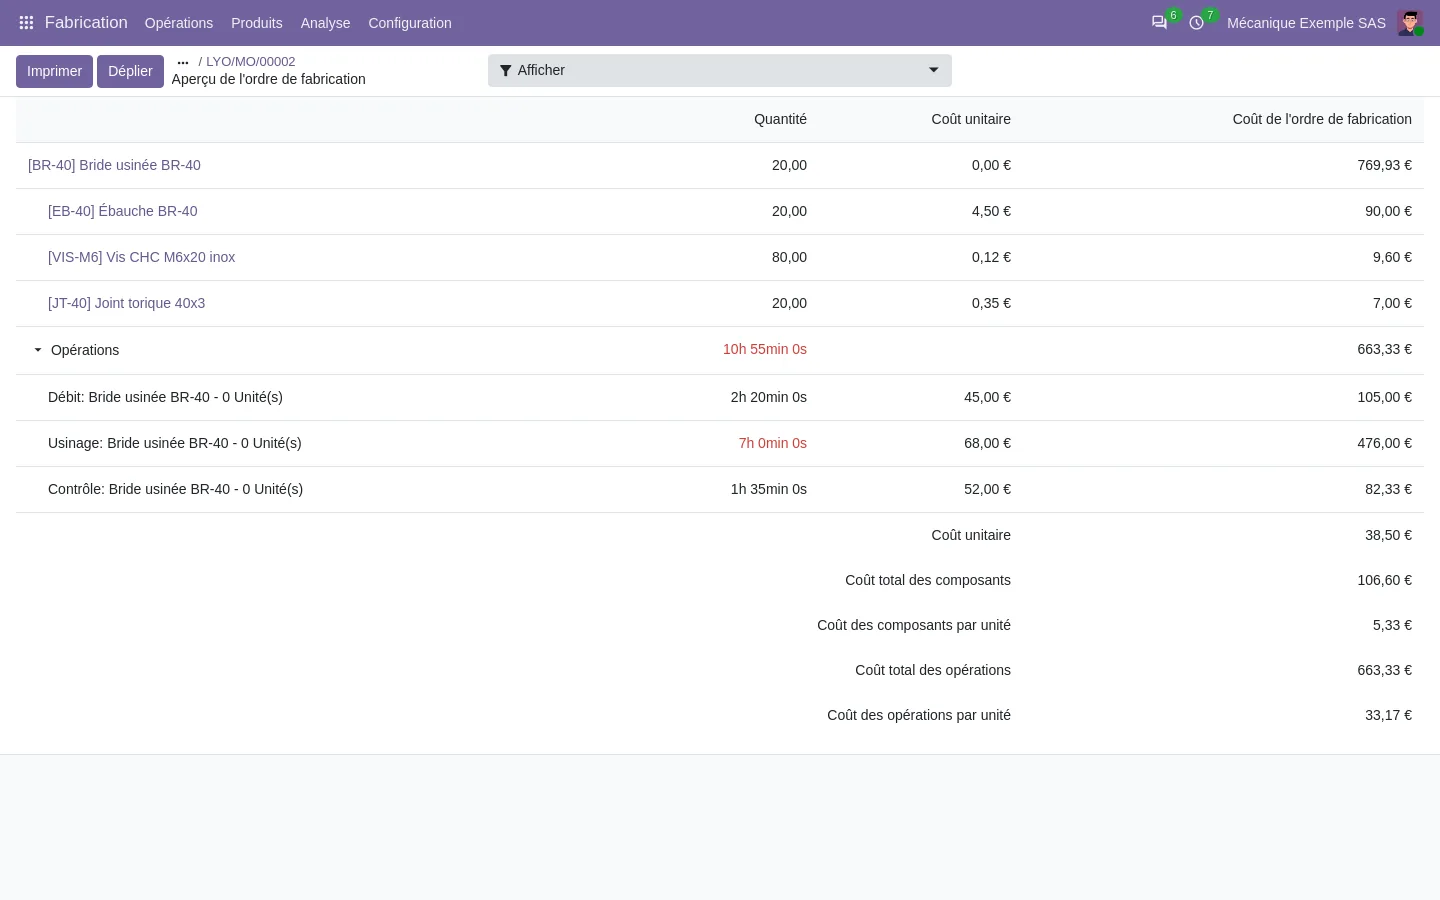Click the 80,00 quantity cell
1440x900 pixels.
pos(789,257)
